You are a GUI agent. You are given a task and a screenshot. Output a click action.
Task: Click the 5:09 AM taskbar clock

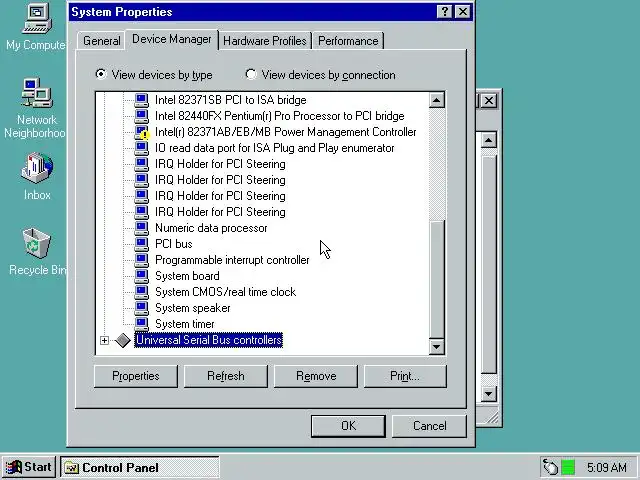click(607, 467)
